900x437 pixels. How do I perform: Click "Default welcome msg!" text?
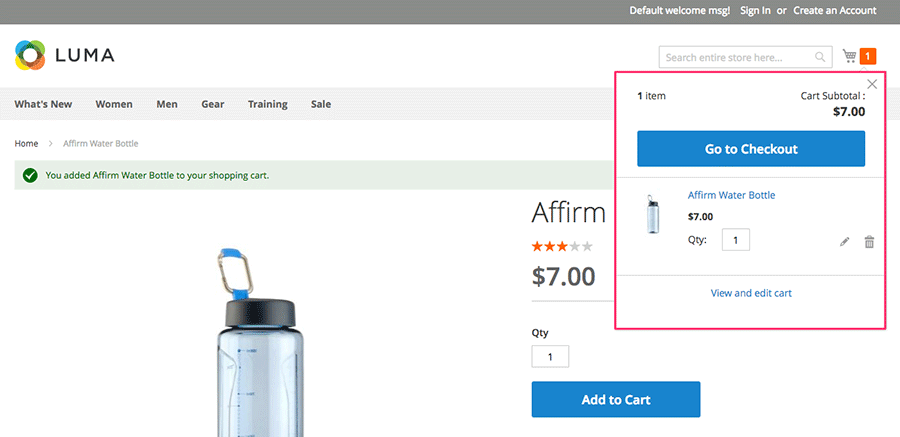[x=680, y=10]
